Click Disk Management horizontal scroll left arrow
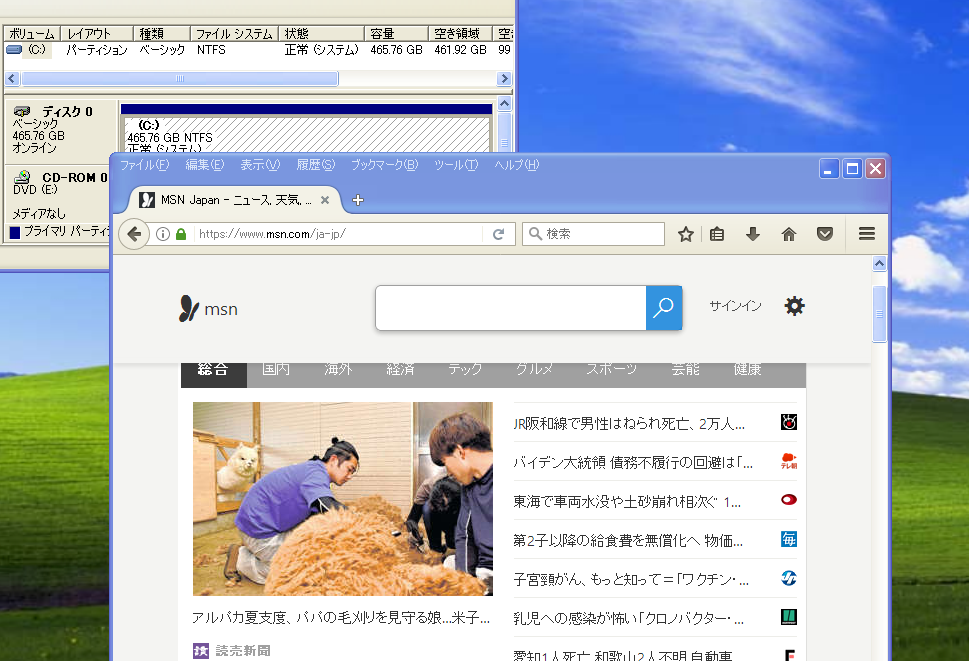Image resolution: width=969 pixels, height=661 pixels. coord(12,78)
